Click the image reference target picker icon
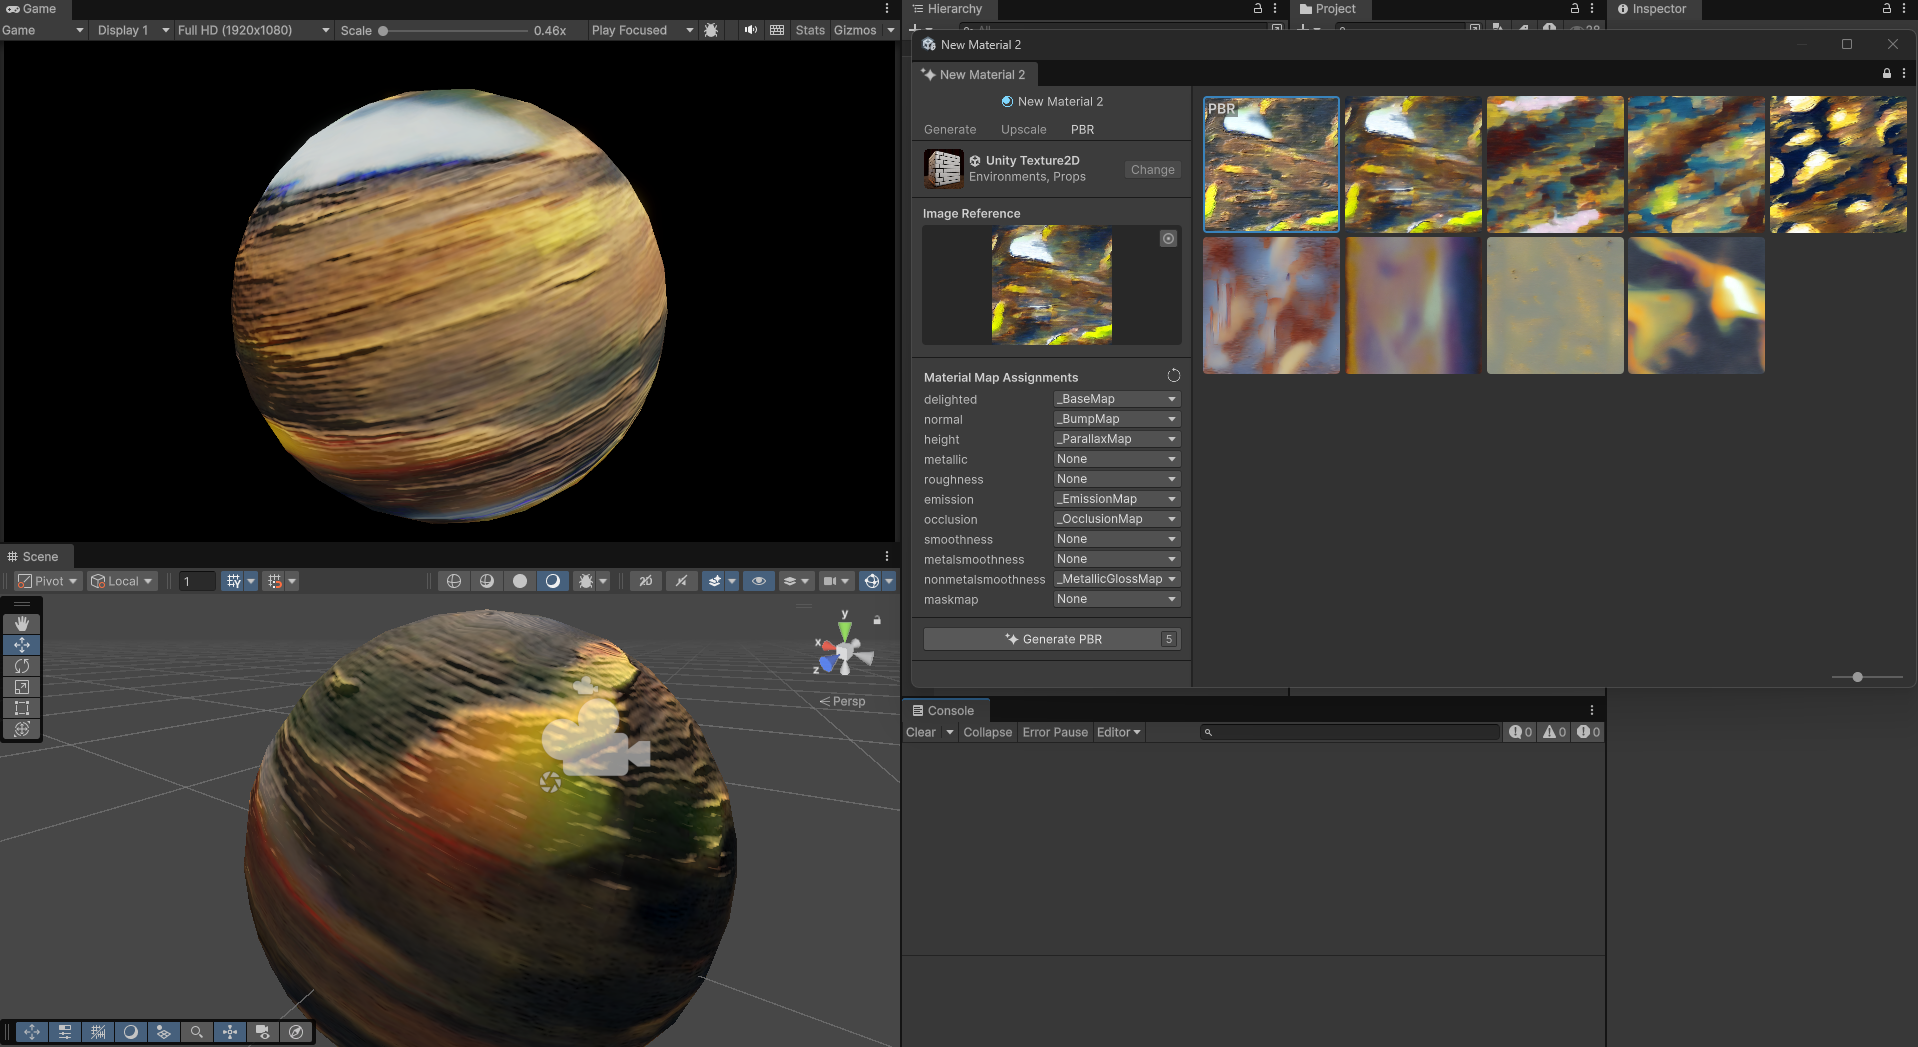 [x=1168, y=238]
